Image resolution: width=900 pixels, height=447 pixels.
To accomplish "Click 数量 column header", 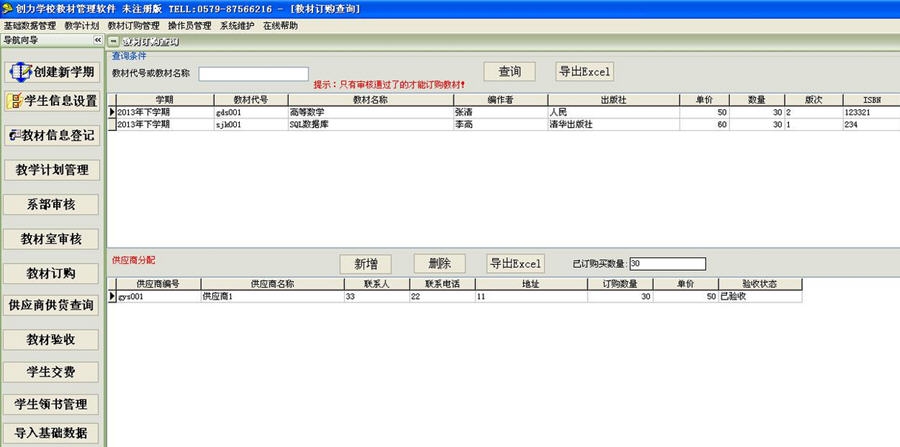I will tap(757, 100).
